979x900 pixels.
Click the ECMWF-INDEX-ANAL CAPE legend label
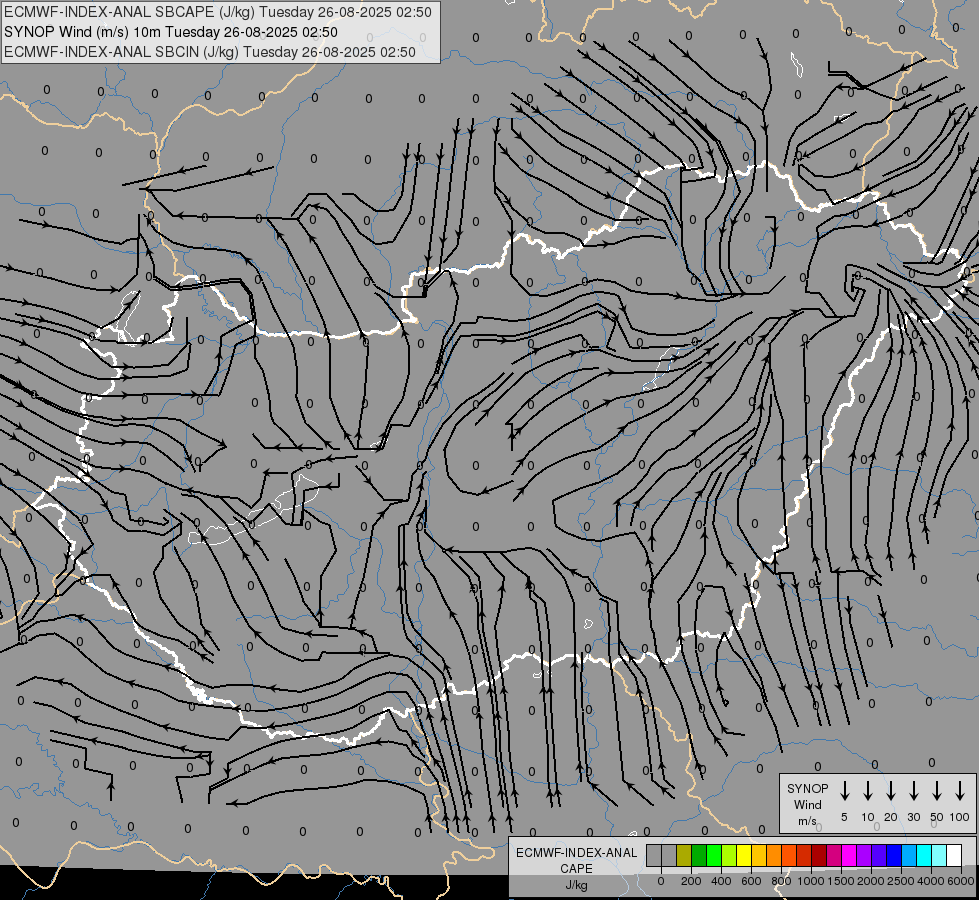(576, 860)
